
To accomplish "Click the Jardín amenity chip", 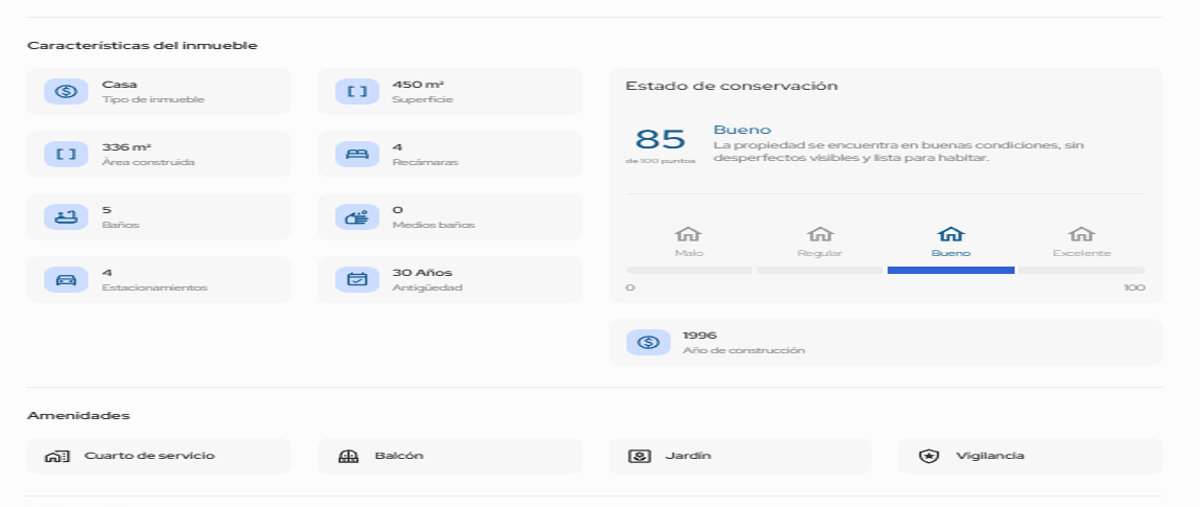I will coord(740,456).
